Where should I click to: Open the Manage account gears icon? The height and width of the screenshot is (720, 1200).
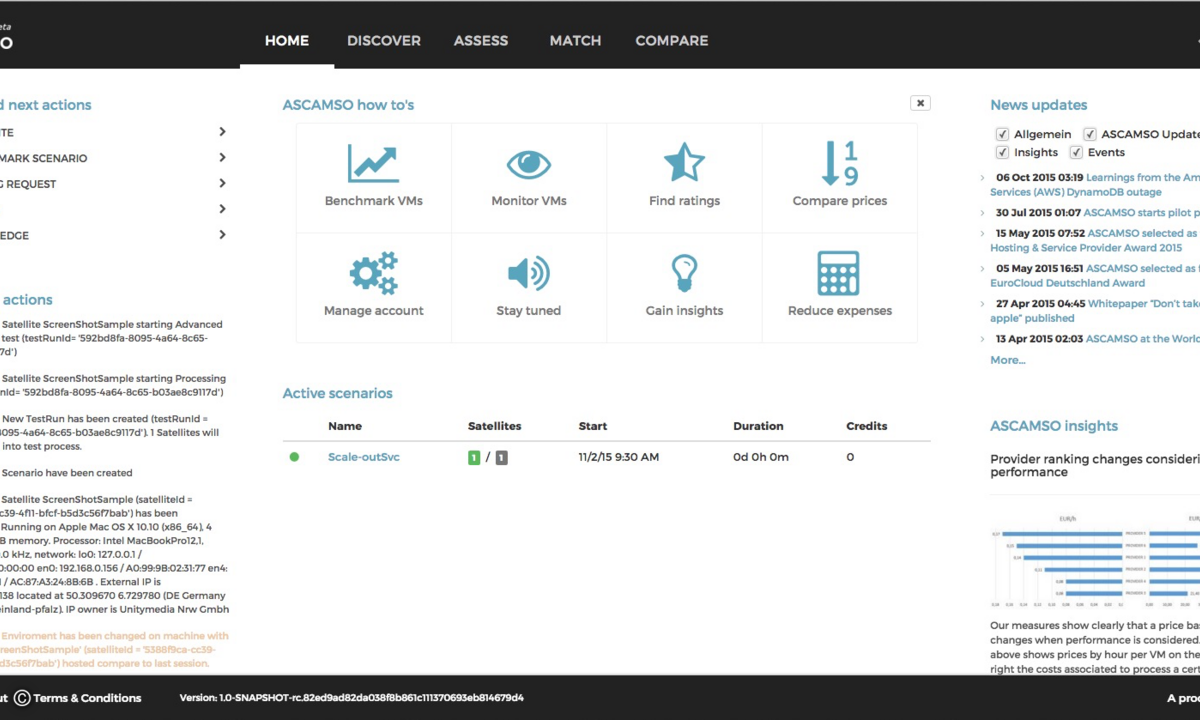click(373, 273)
